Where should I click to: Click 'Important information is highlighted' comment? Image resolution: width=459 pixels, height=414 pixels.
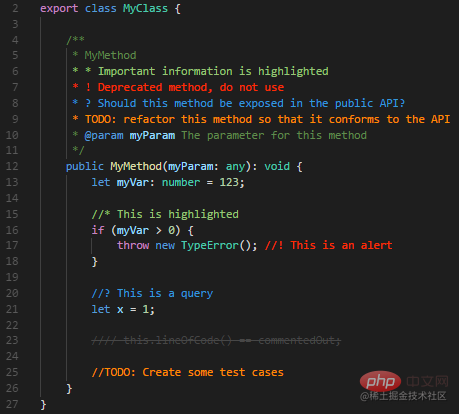(213, 71)
